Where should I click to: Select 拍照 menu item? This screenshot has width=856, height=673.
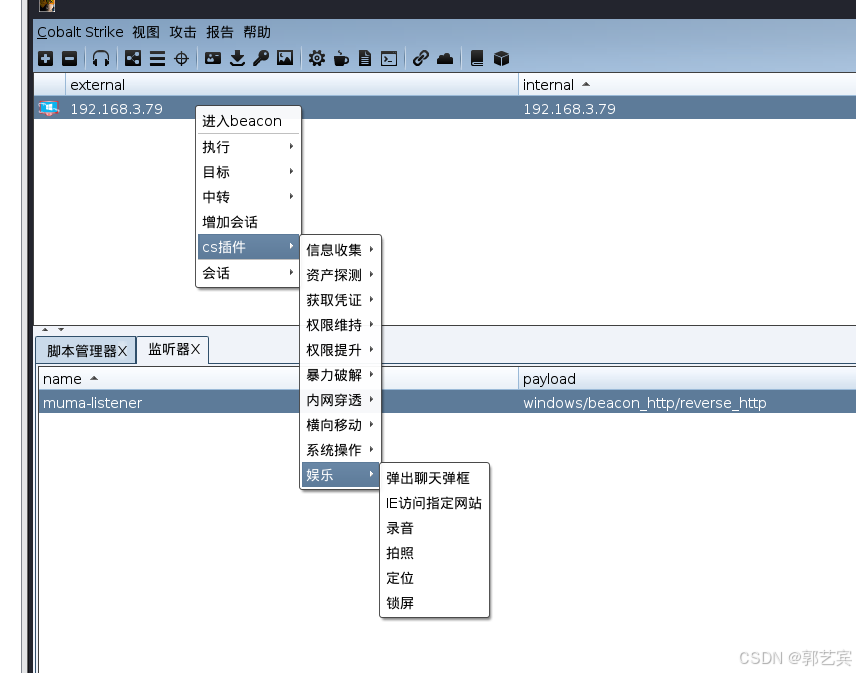click(434, 553)
